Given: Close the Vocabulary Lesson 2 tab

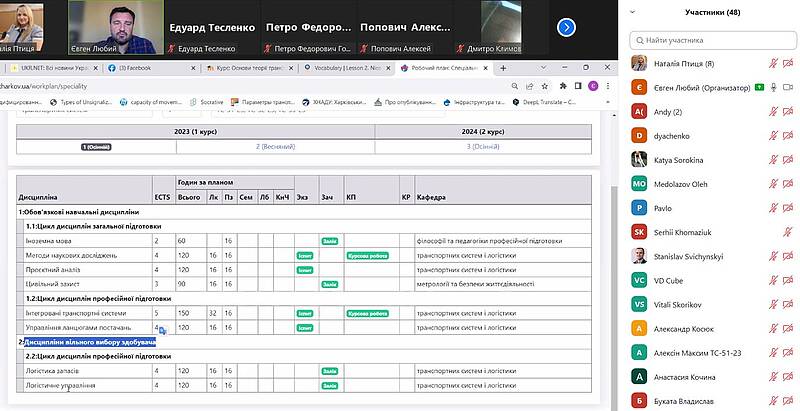Looking at the screenshot, I should click(x=388, y=68).
